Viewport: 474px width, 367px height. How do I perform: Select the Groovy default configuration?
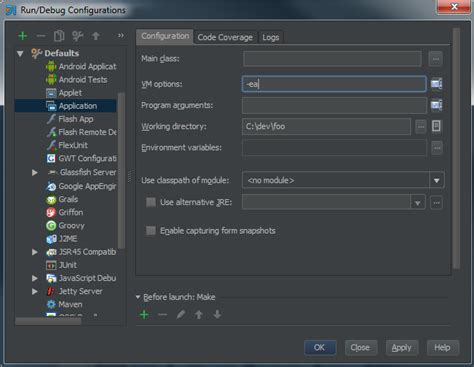point(65,226)
